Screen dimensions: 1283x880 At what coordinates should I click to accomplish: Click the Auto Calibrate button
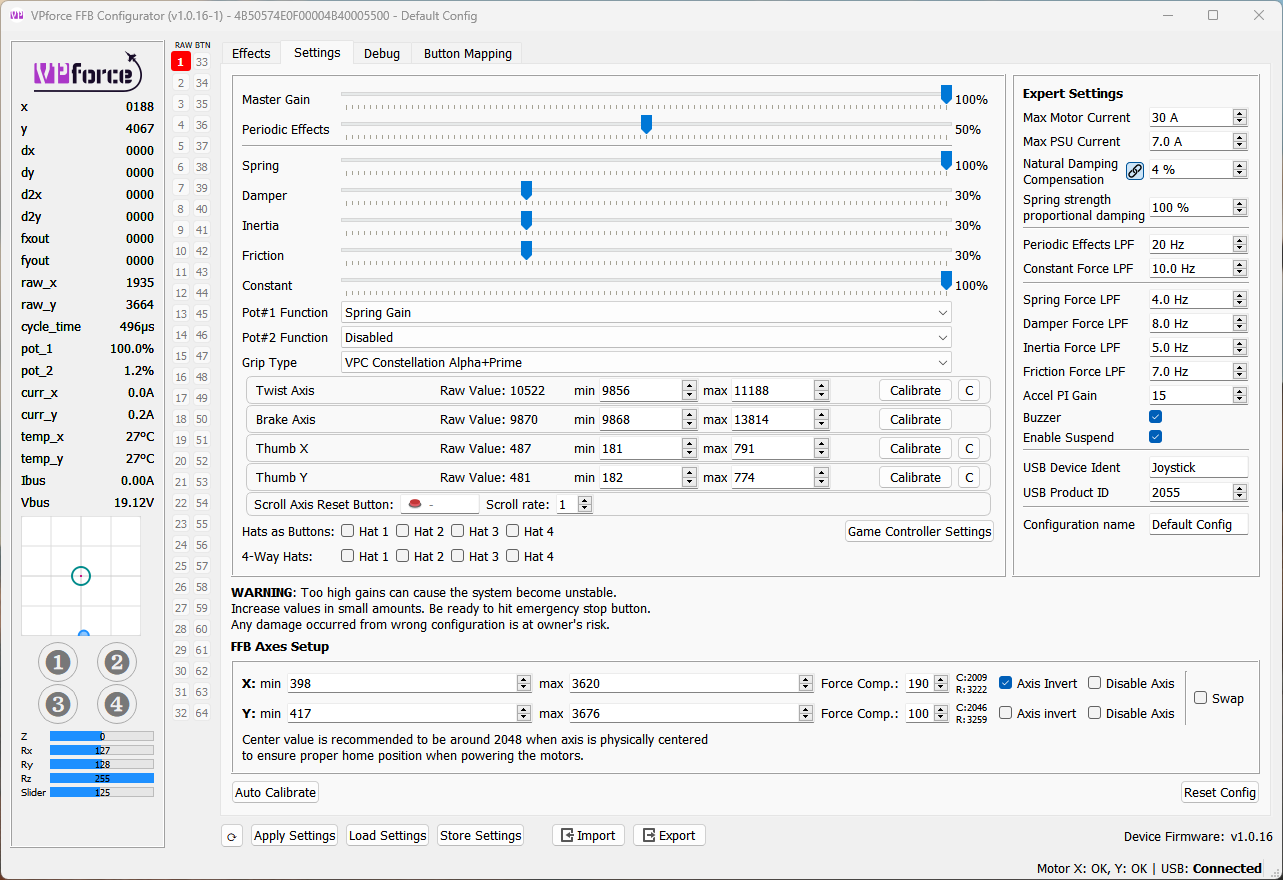[275, 792]
